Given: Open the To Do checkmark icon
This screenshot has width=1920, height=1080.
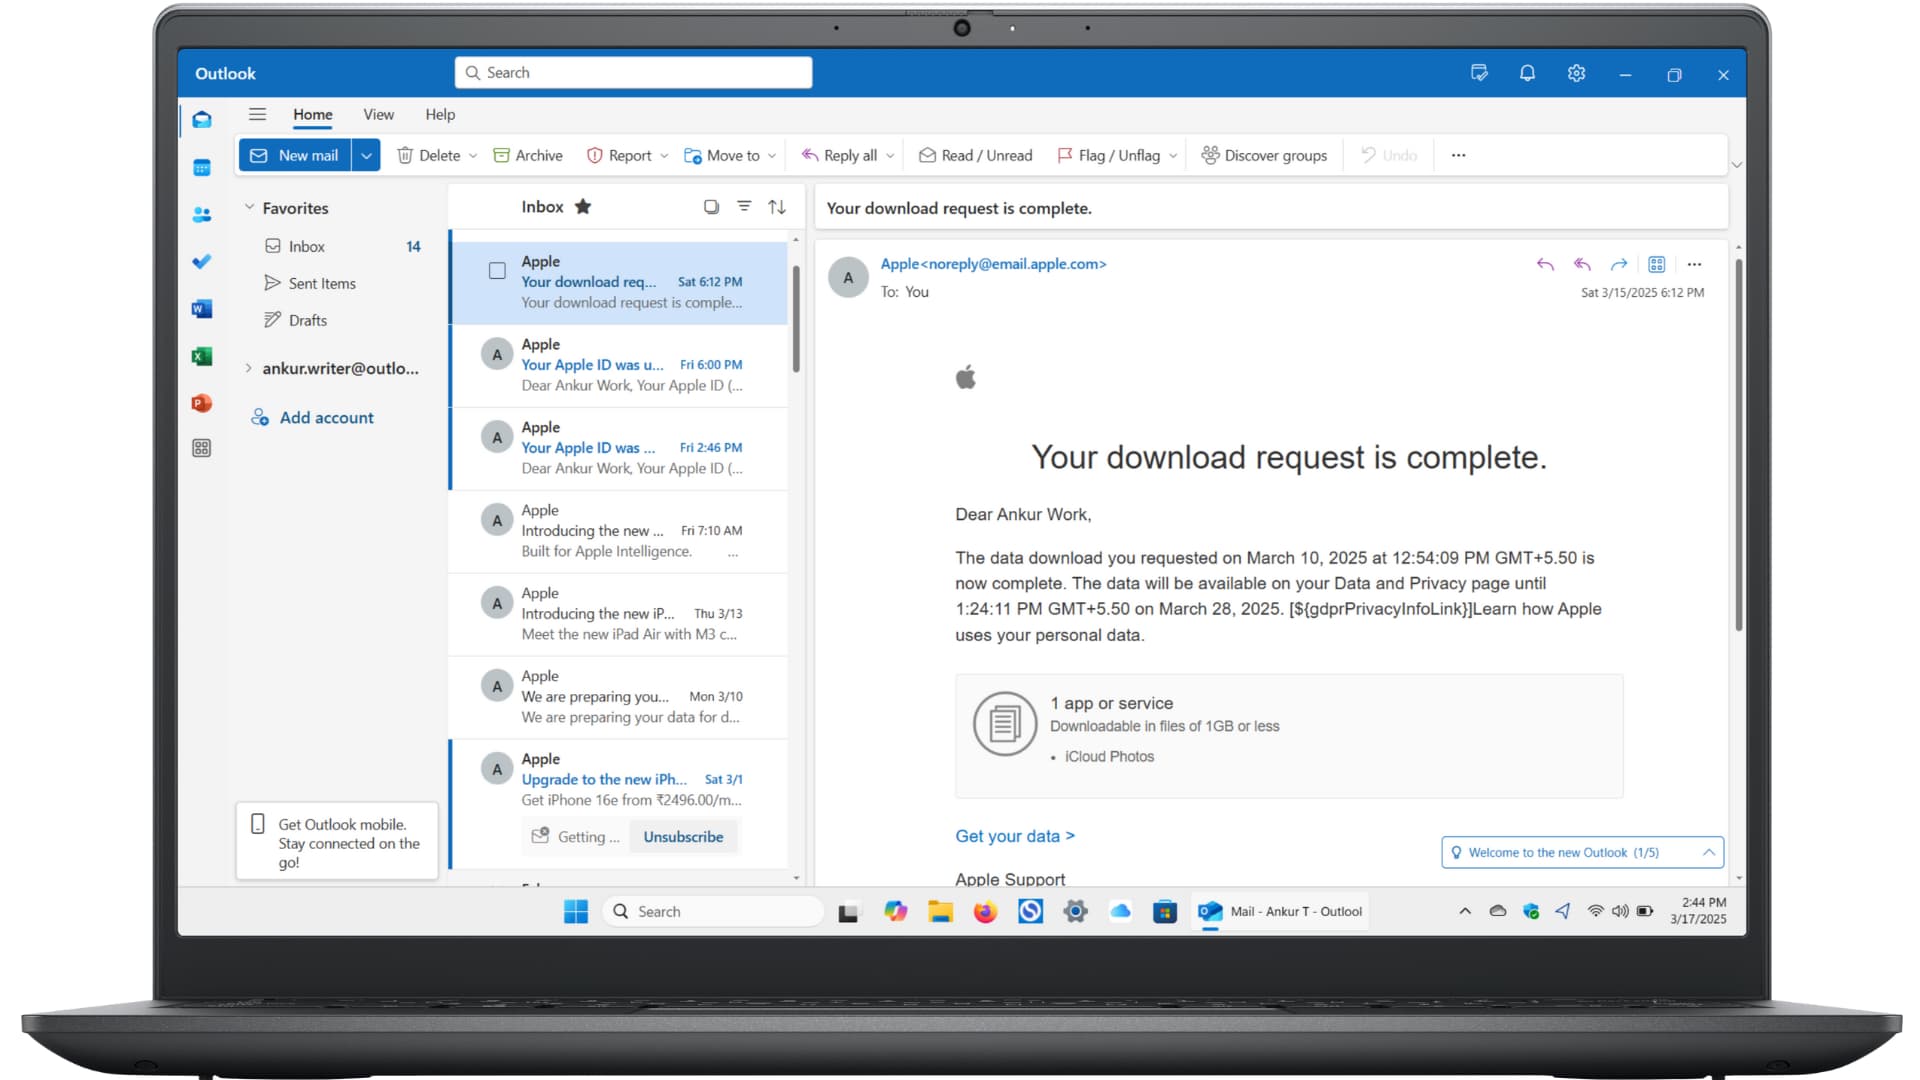Looking at the screenshot, I should [202, 261].
